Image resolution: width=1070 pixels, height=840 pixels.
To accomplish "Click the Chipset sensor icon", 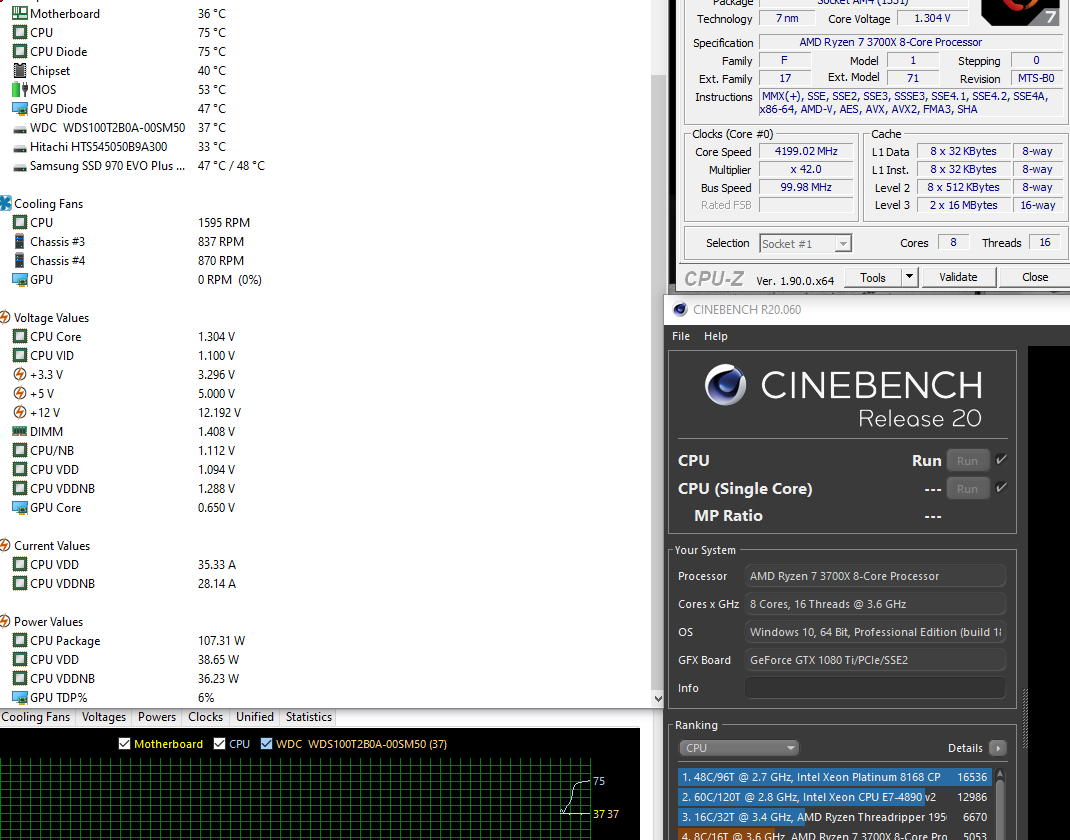I will tap(20, 71).
